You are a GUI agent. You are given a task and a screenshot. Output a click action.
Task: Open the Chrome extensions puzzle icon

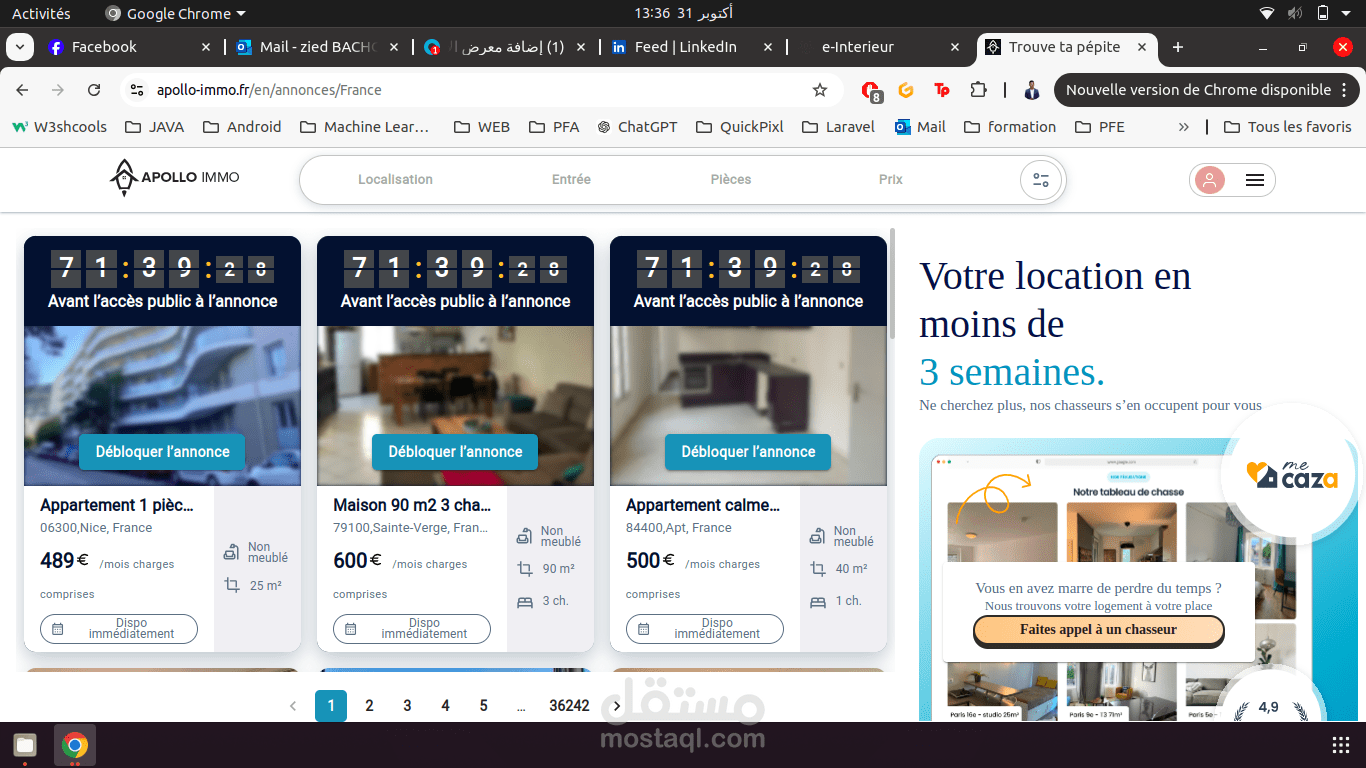pos(978,90)
